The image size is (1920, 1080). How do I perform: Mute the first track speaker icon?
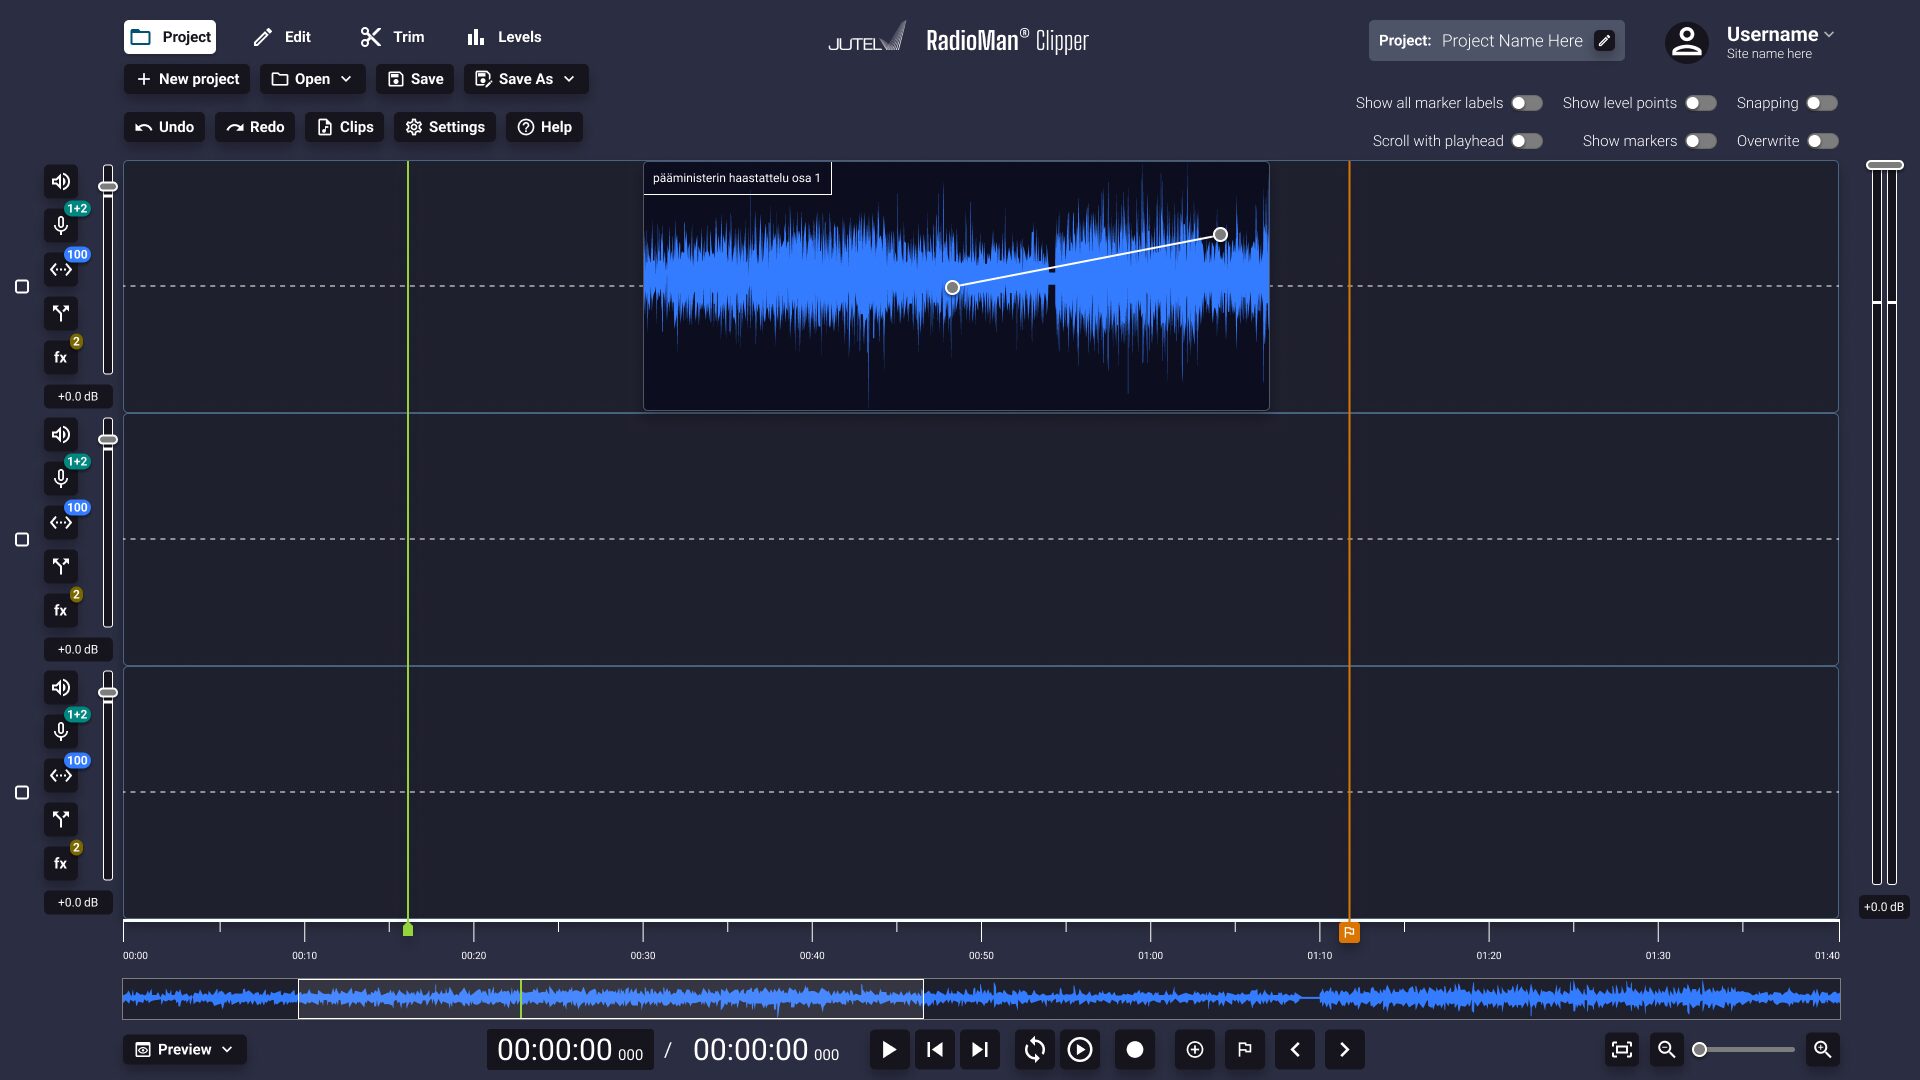point(61,181)
